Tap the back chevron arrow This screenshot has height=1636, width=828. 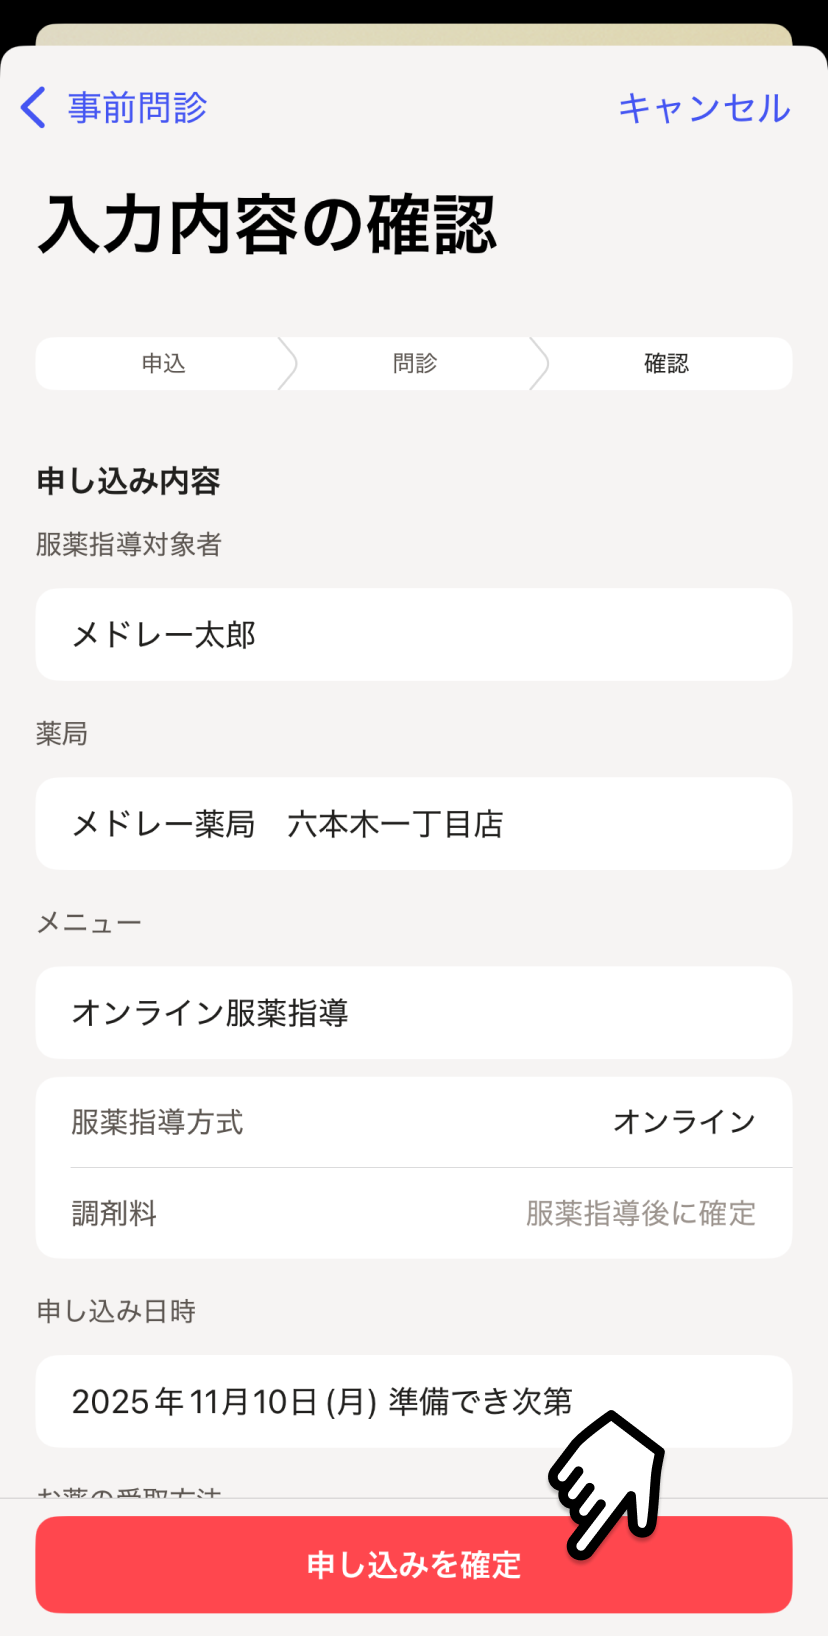(34, 107)
